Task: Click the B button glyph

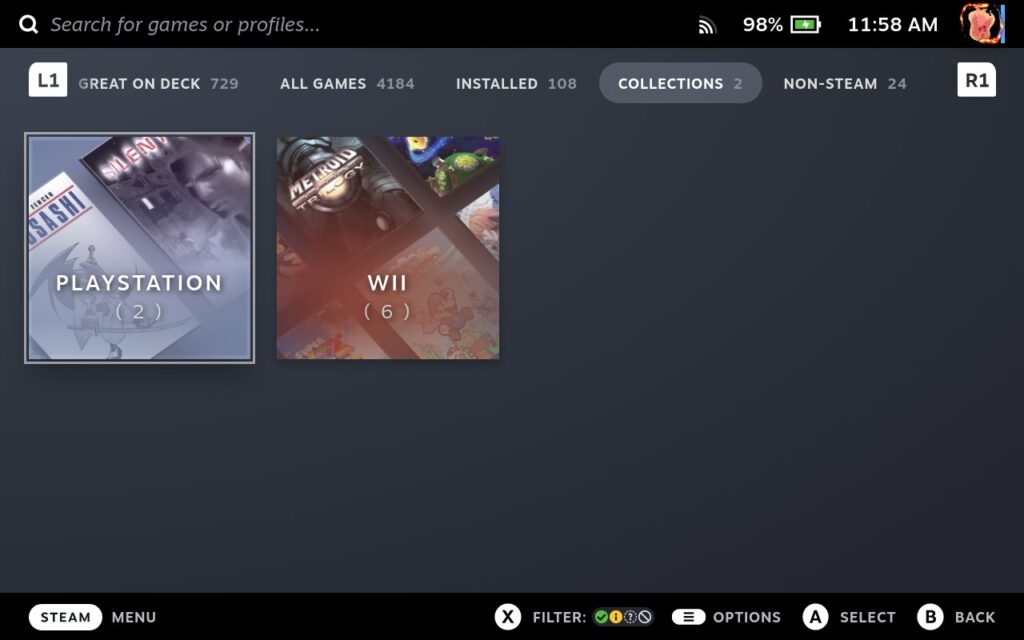Action: [930, 617]
